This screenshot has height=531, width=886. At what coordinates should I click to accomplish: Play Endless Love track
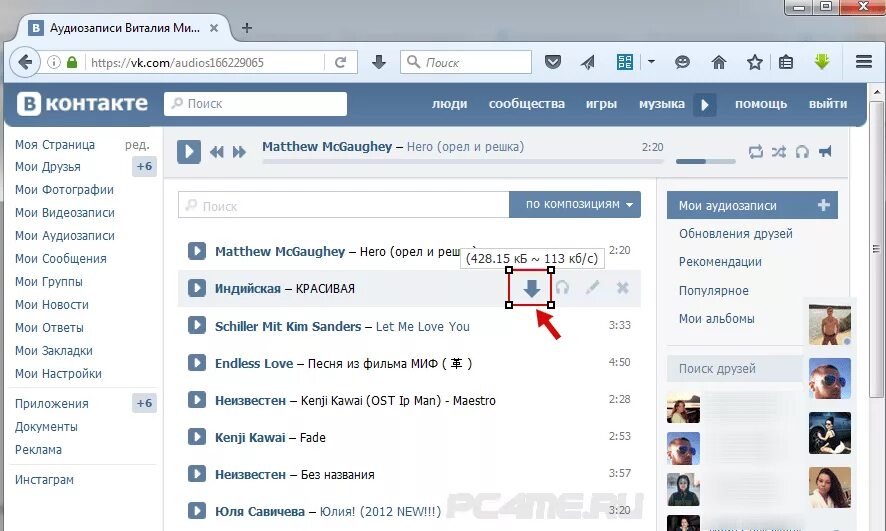pos(197,363)
